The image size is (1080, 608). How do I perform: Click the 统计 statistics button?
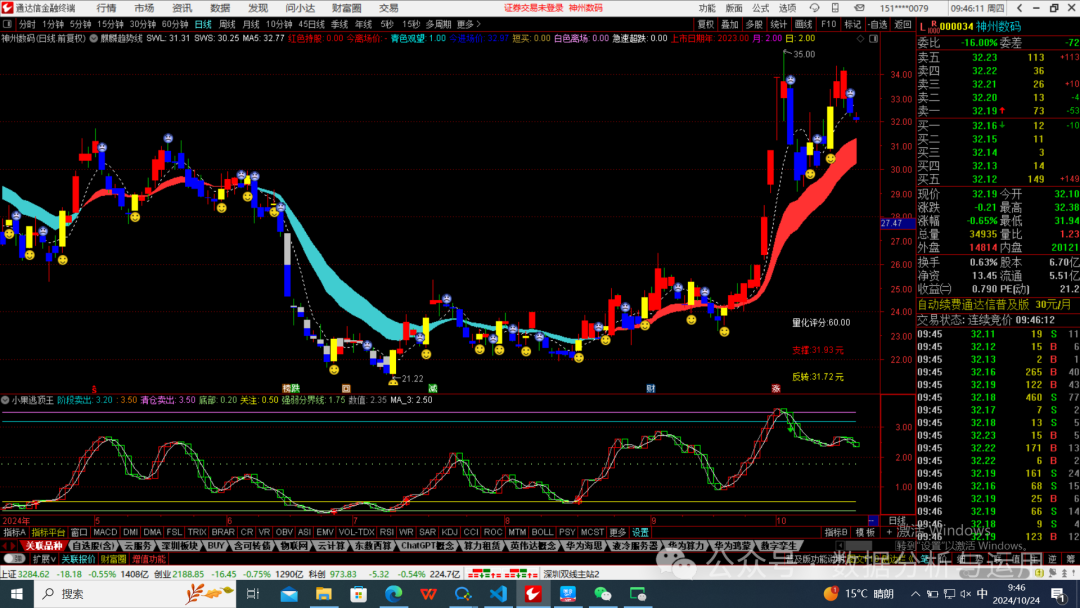point(779,24)
